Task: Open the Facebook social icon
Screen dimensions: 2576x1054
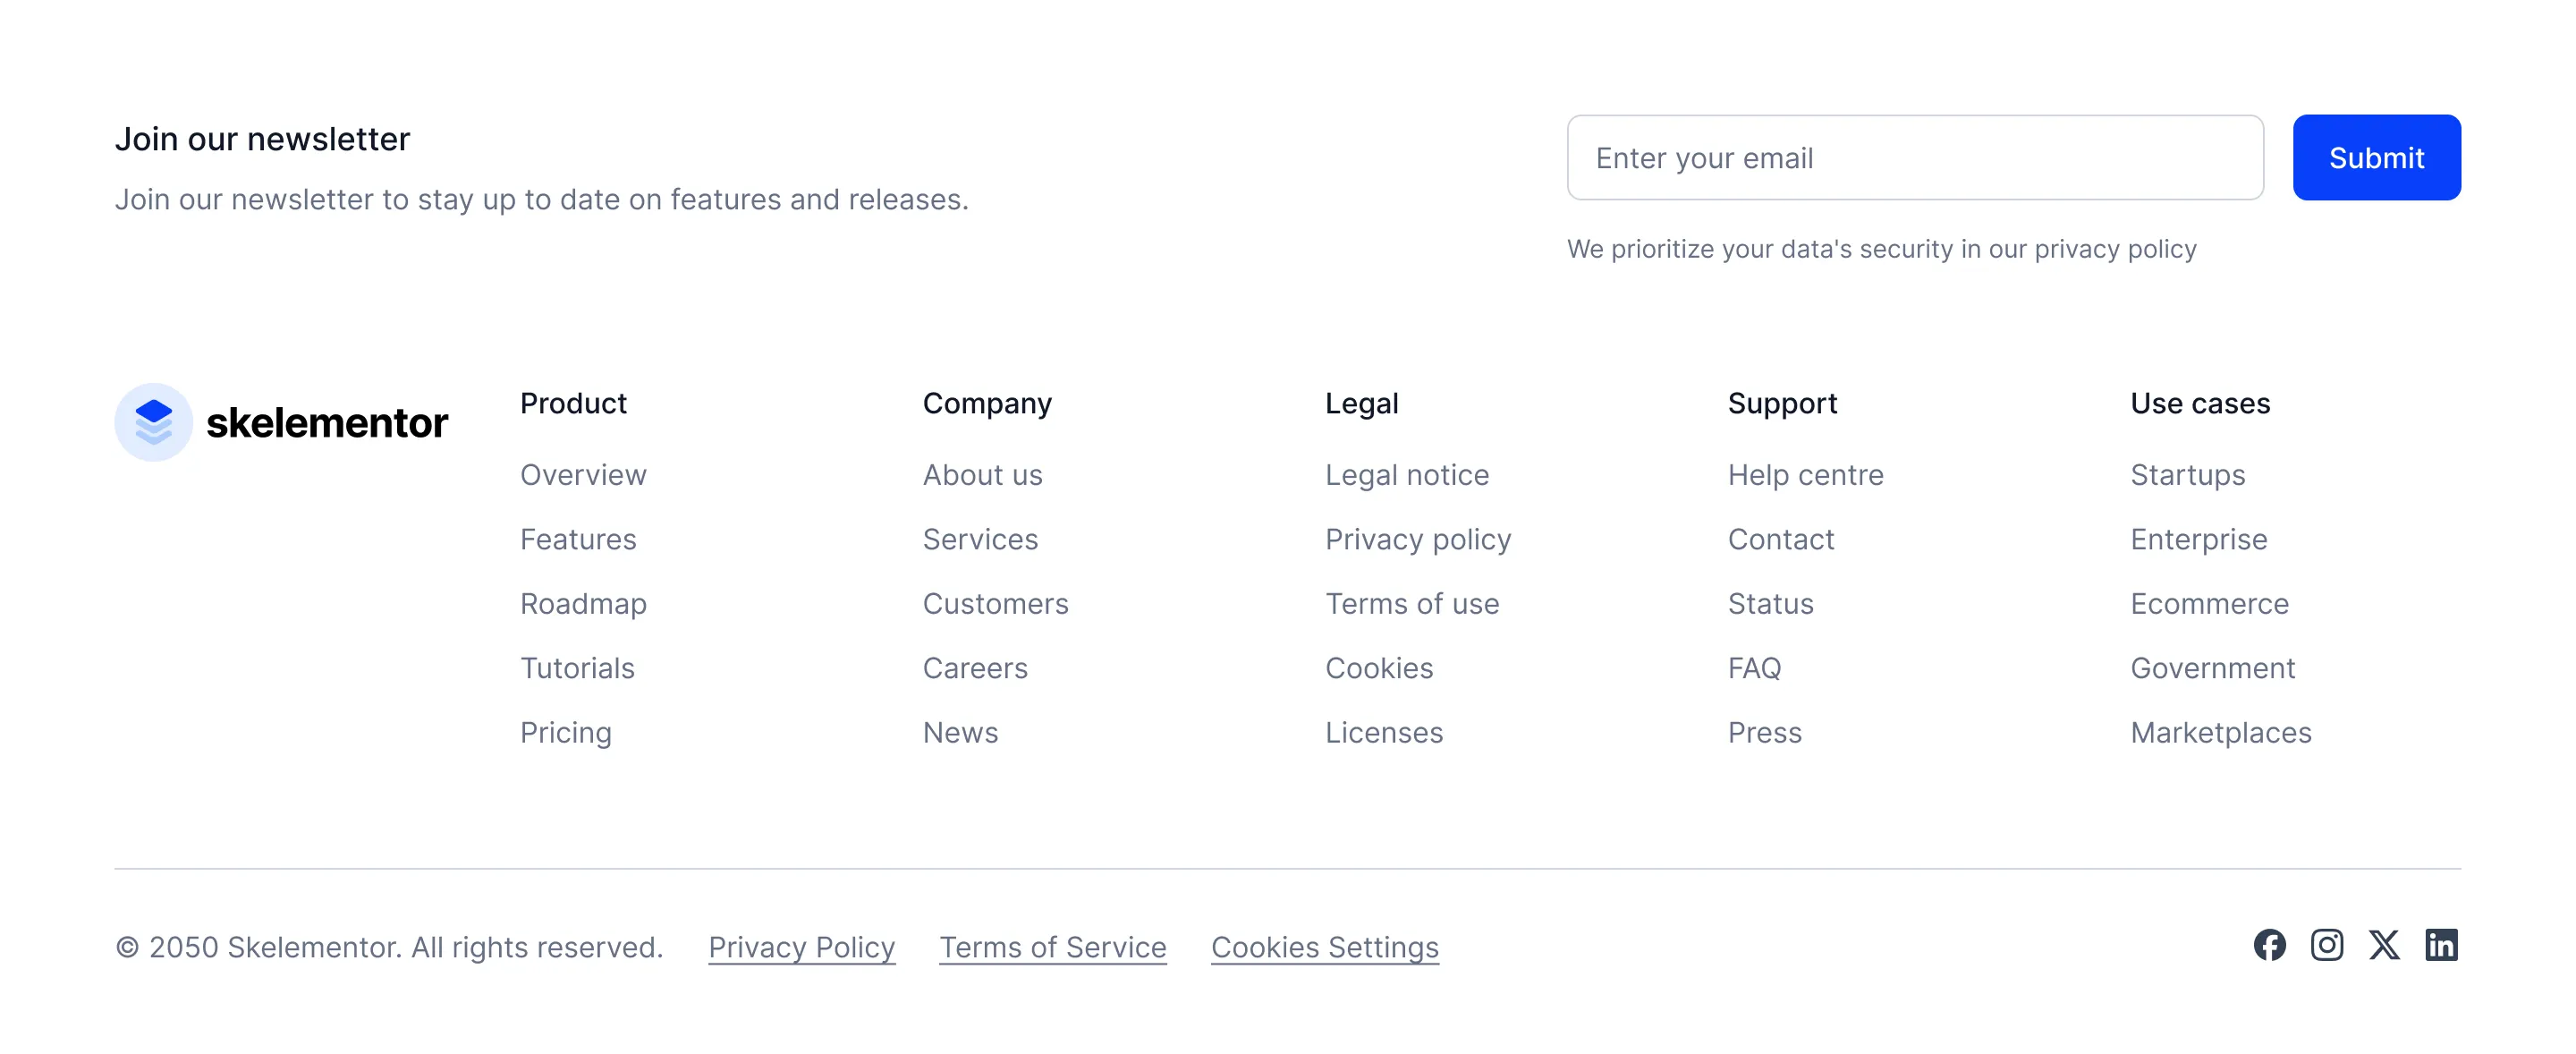Action: tap(2269, 945)
